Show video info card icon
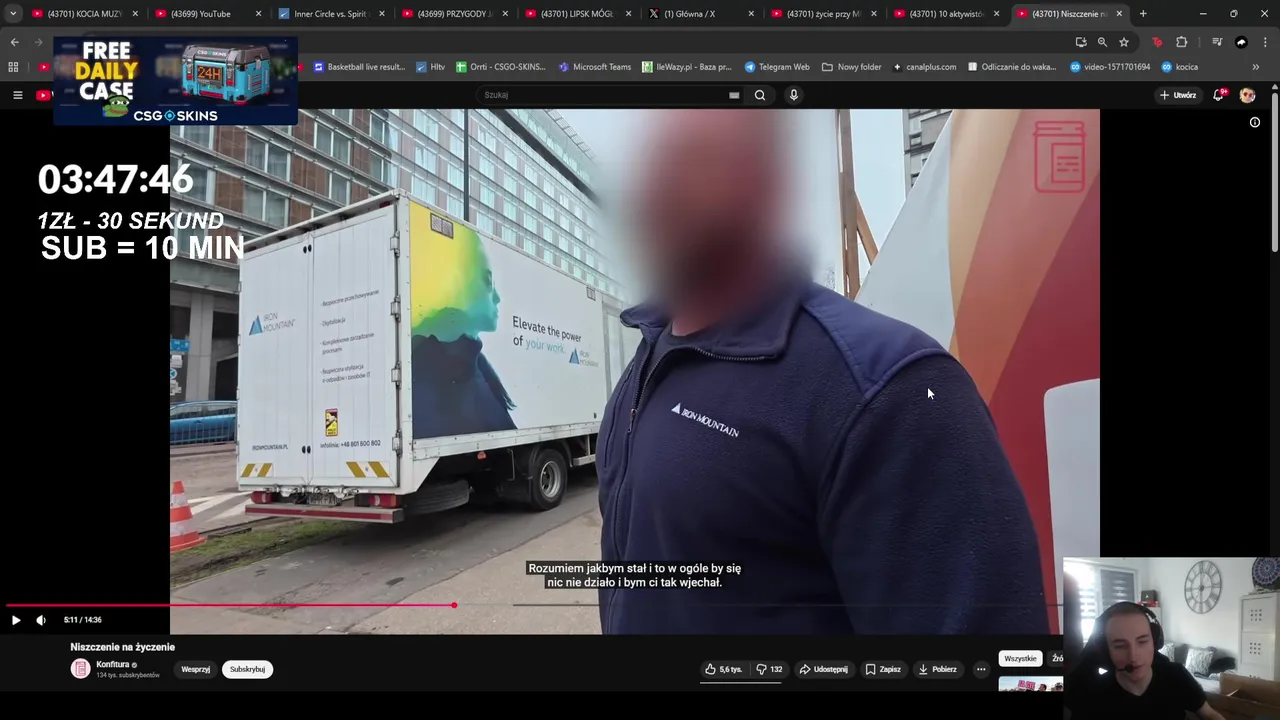The image size is (1280, 720). [x=1255, y=122]
